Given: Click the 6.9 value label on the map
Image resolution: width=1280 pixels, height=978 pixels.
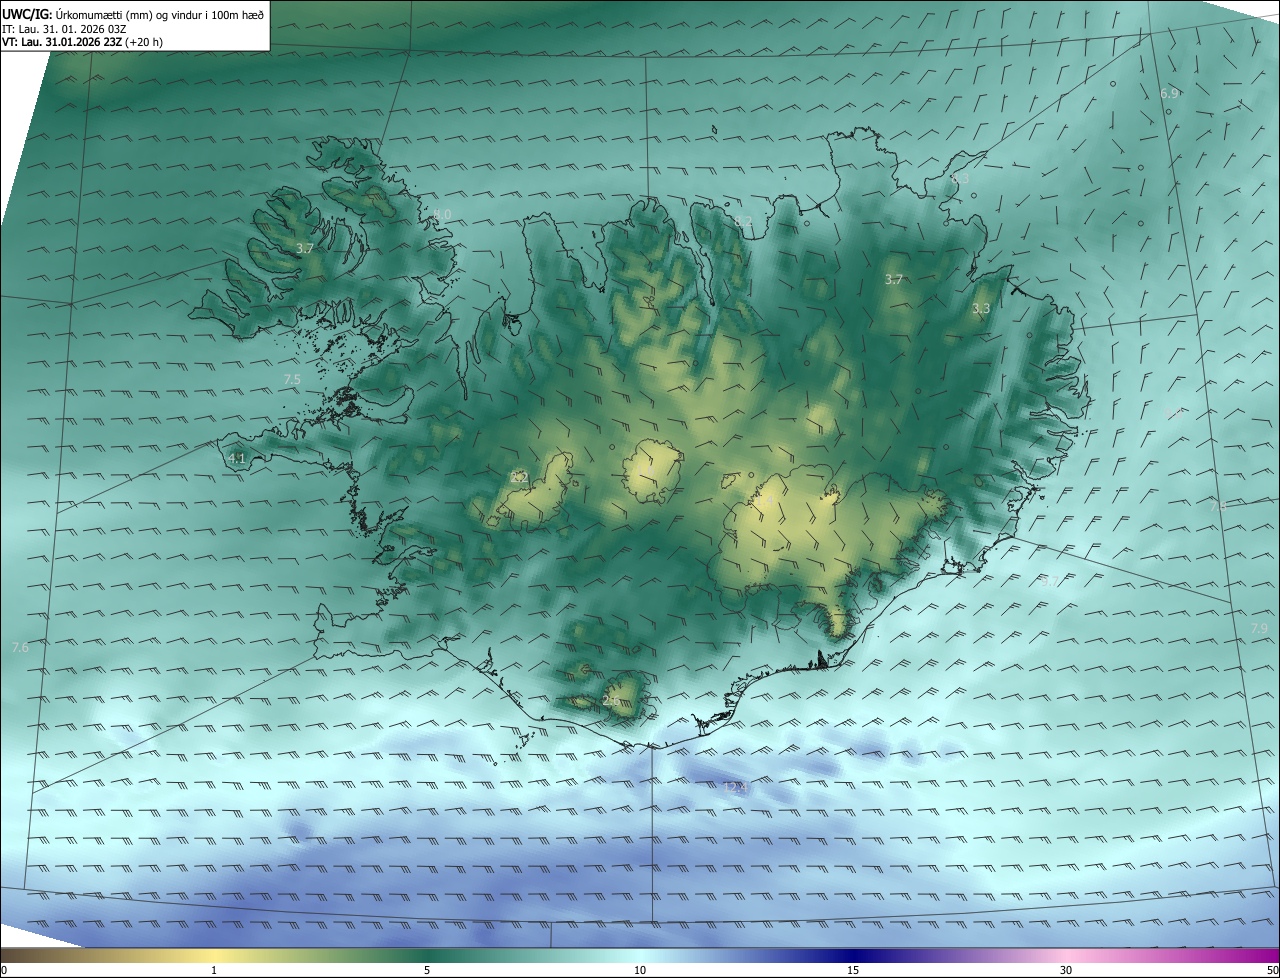Looking at the screenshot, I should coord(1169,93).
